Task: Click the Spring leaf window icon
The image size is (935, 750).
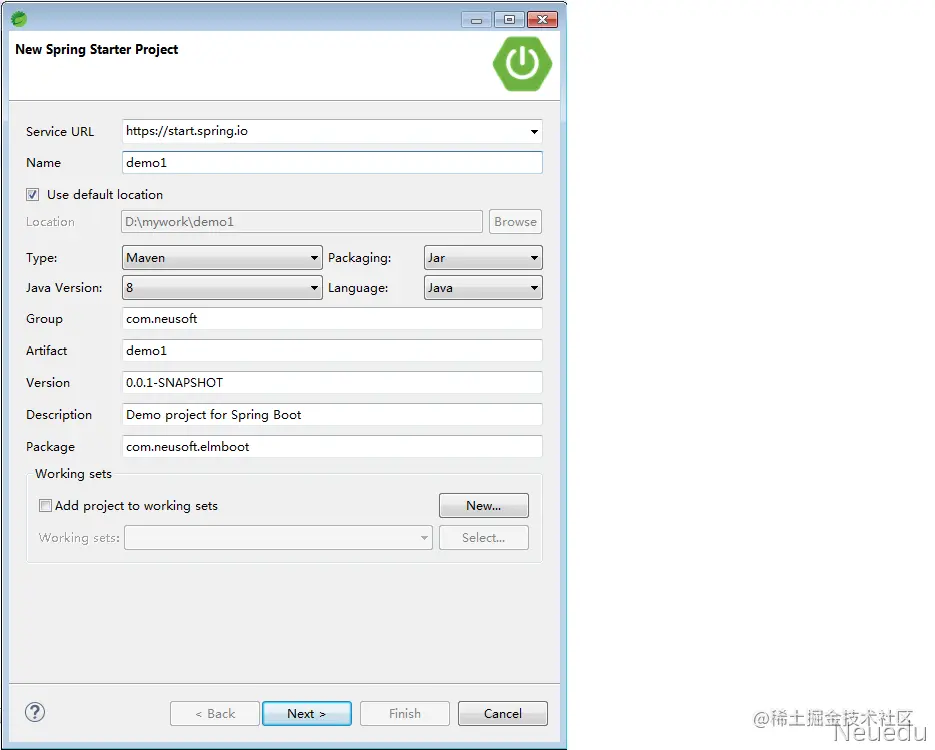Action: coord(18,19)
